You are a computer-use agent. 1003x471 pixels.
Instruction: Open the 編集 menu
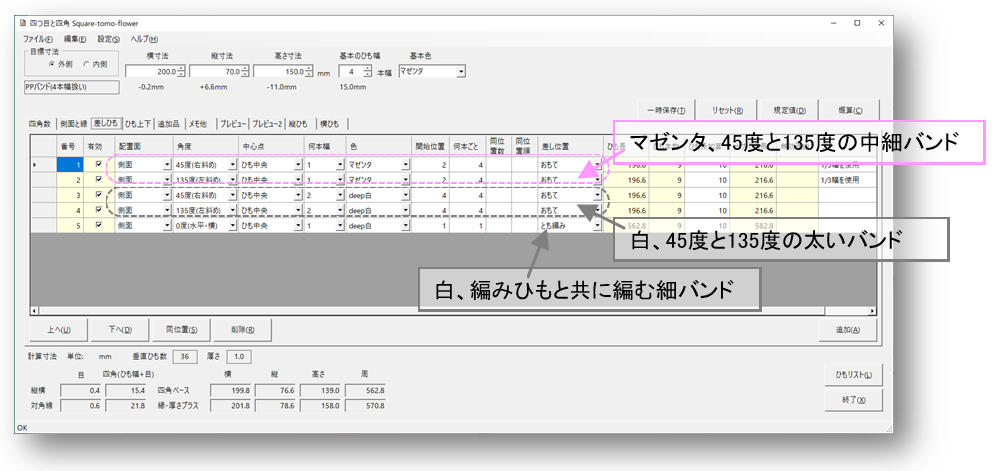pos(74,39)
